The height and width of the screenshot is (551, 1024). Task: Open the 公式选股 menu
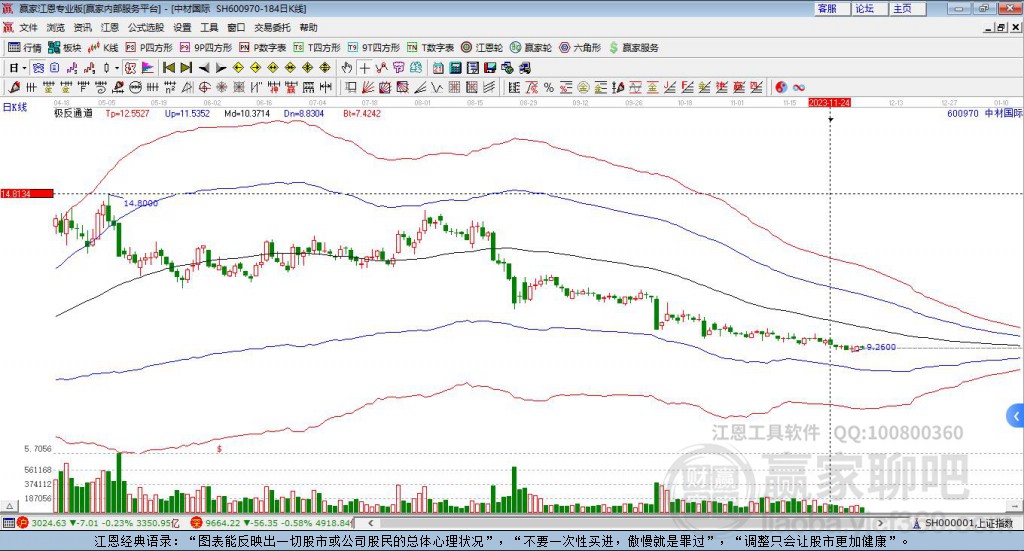point(146,27)
